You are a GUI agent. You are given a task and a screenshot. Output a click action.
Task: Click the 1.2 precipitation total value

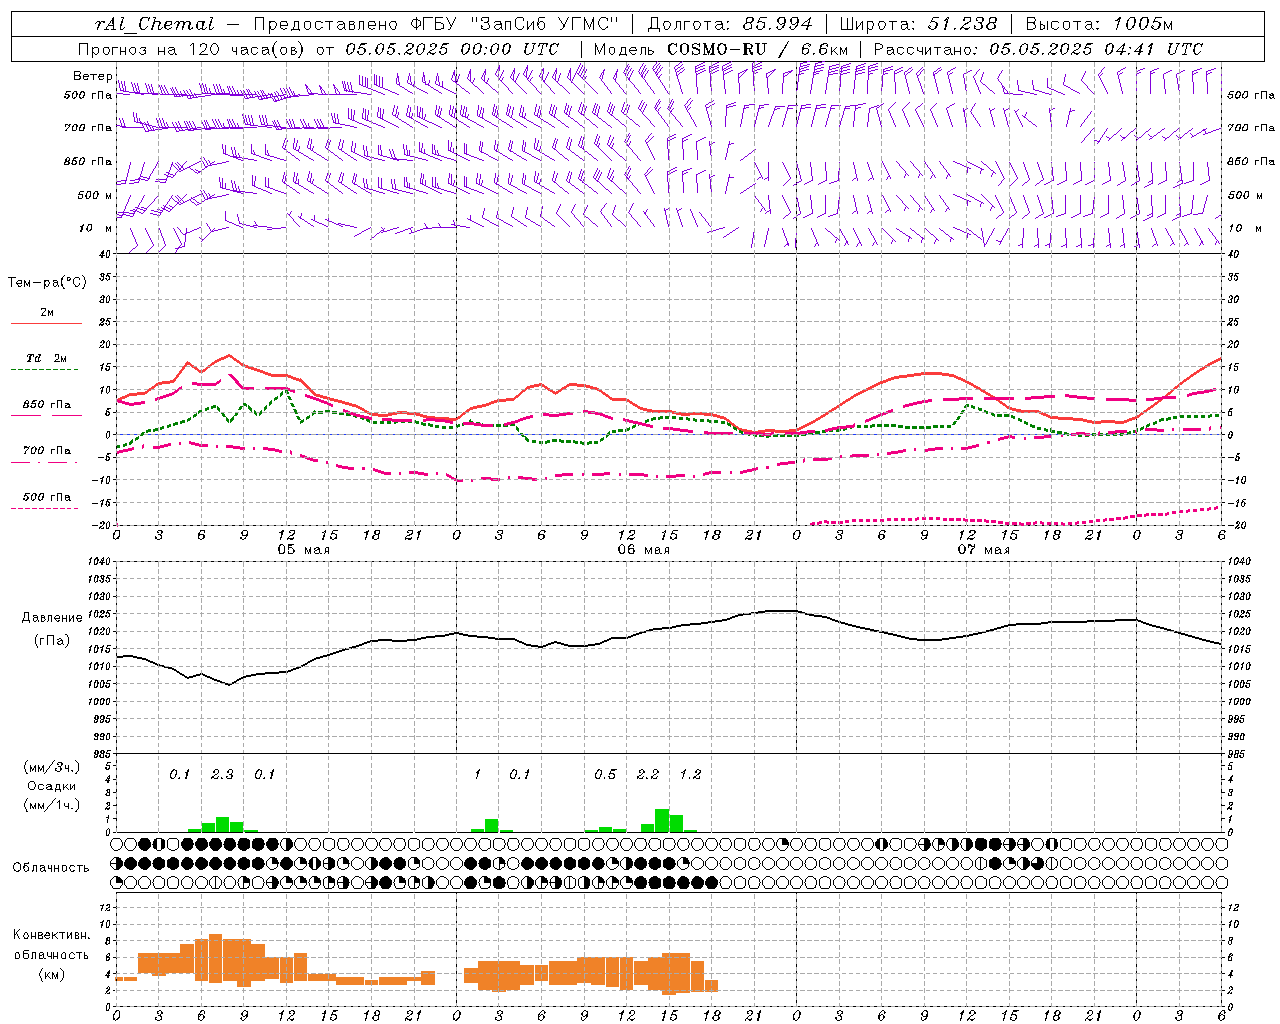pos(690,775)
